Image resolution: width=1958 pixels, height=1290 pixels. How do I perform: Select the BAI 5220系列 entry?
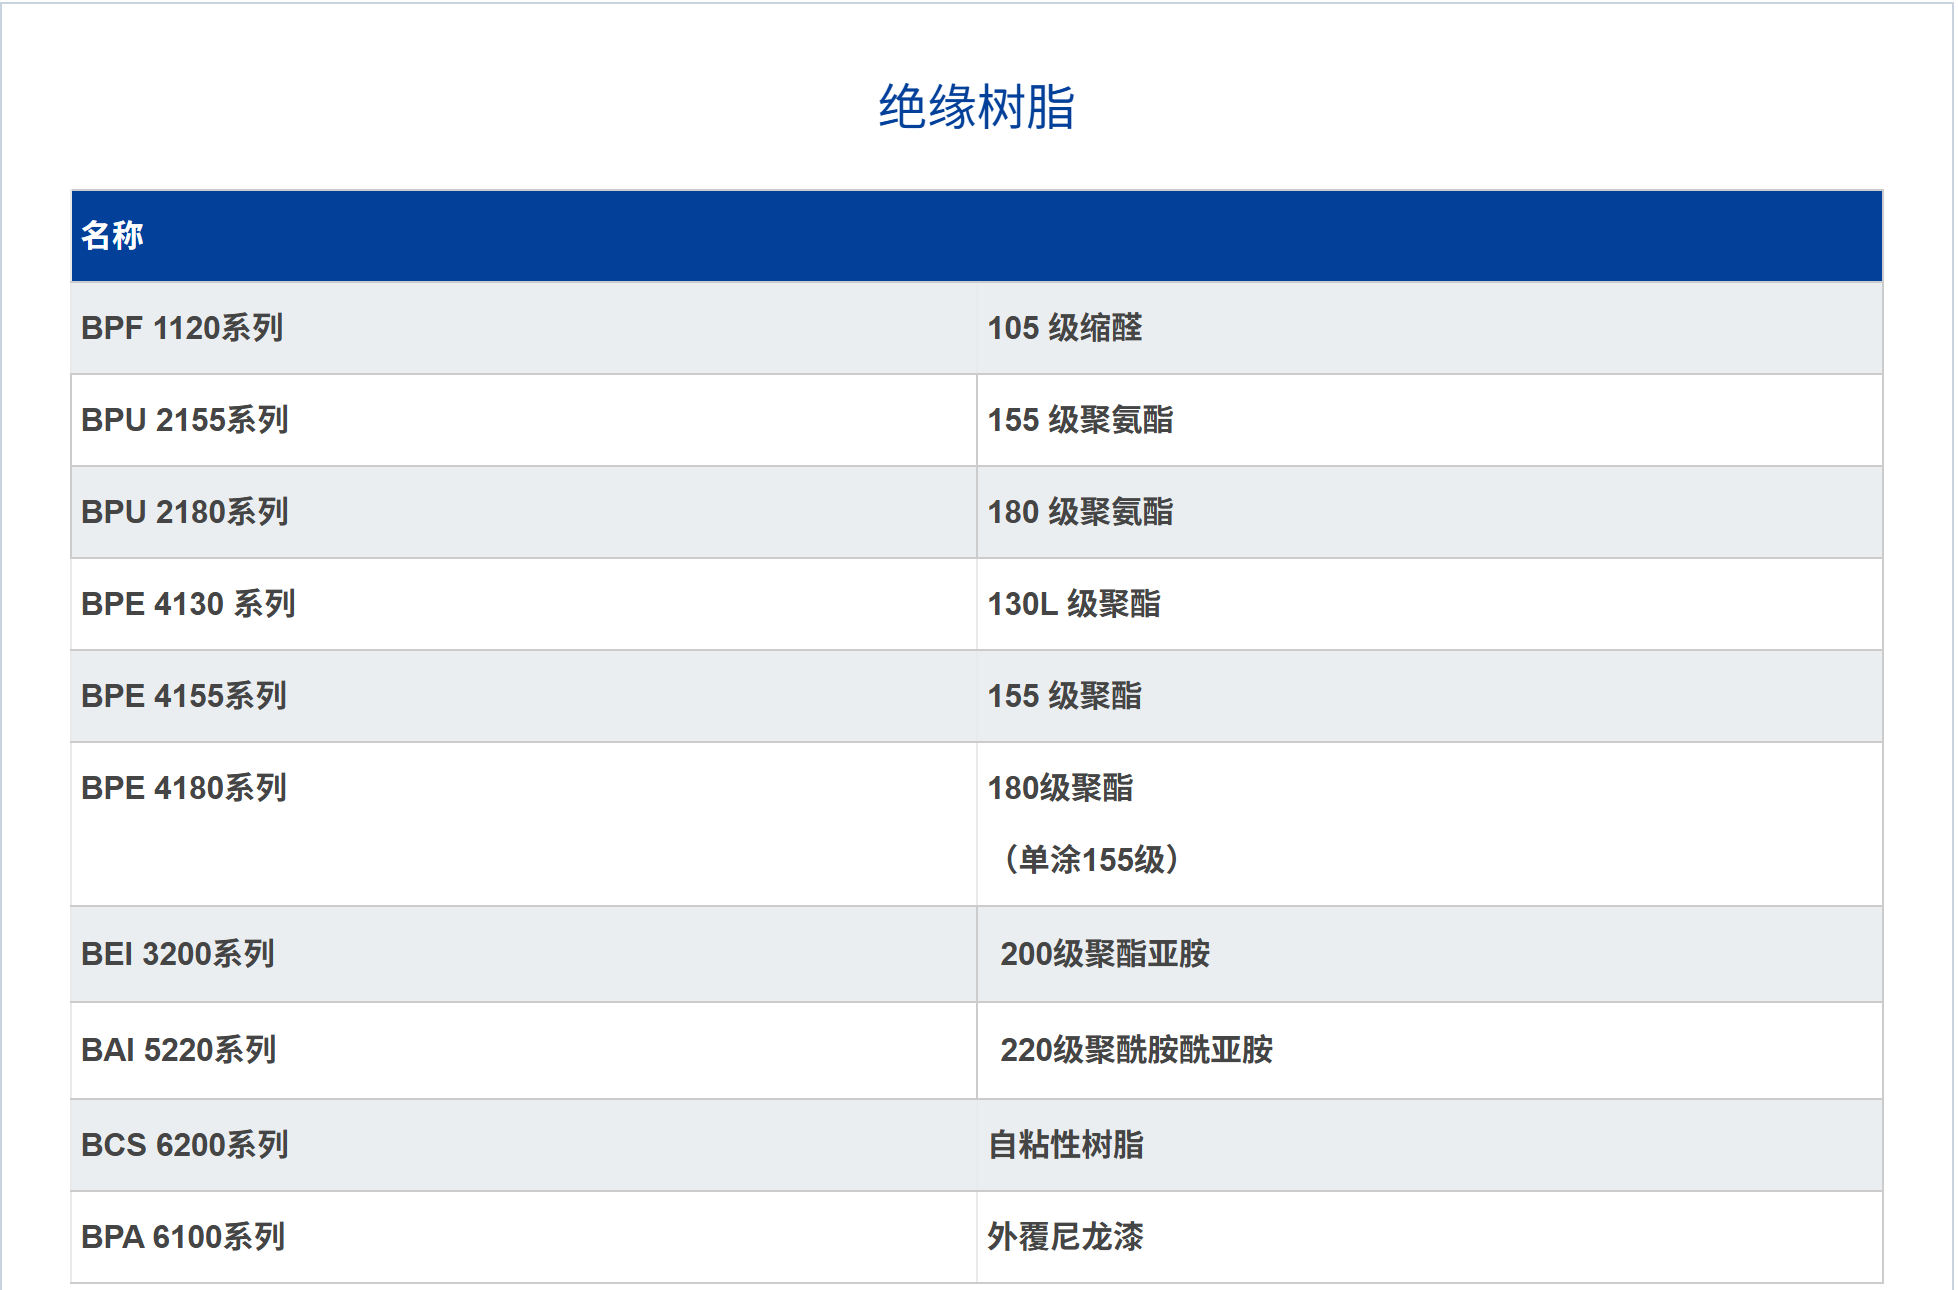(x=179, y=1050)
